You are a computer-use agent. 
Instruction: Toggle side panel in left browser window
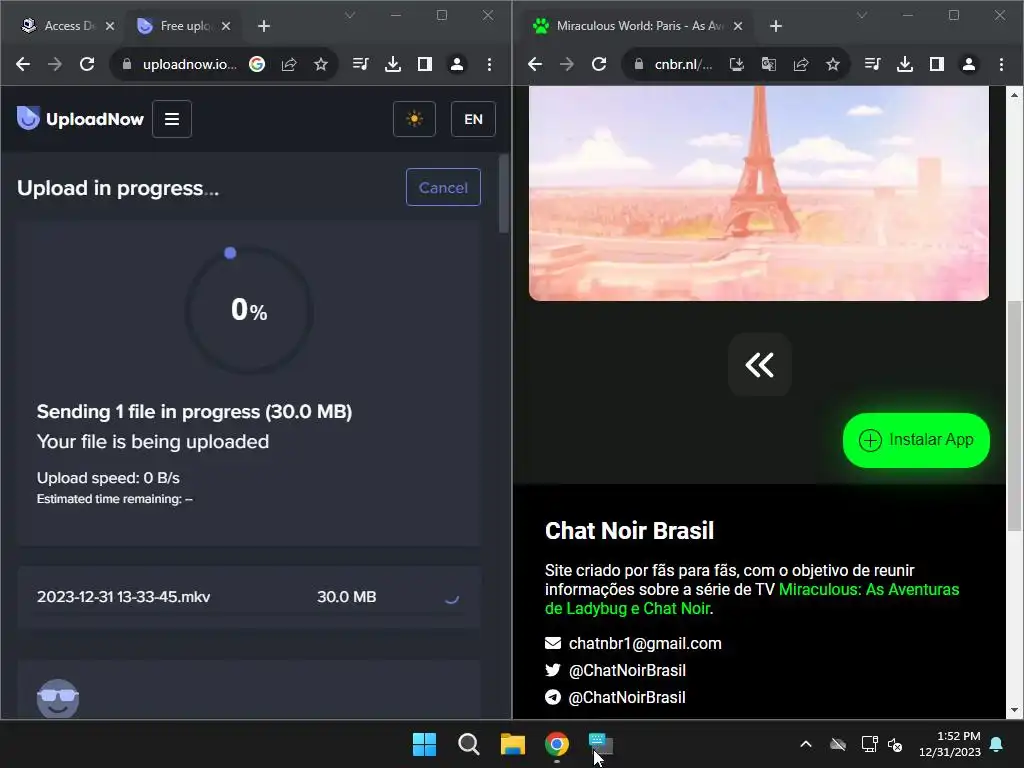[424, 64]
